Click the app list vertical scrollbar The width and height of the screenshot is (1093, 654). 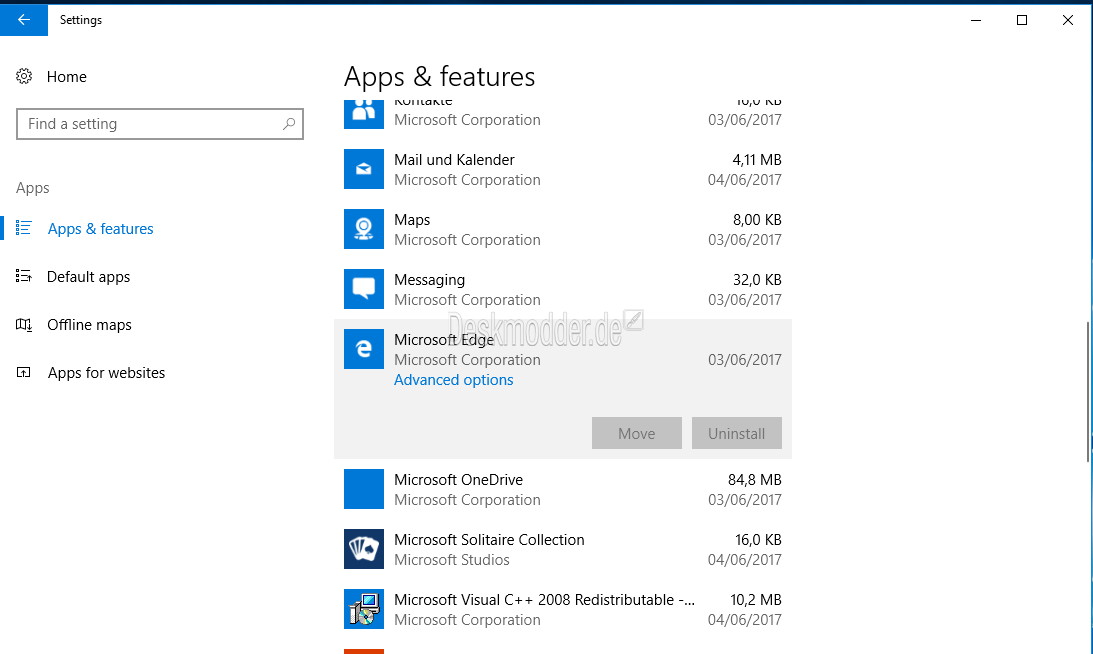(x=1088, y=391)
